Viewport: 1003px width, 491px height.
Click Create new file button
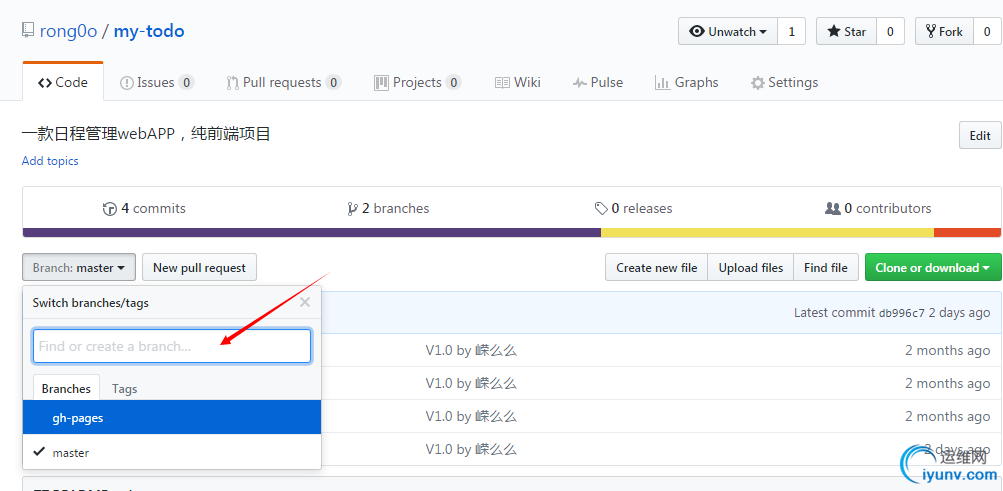pyautogui.click(x=656, y=267)
